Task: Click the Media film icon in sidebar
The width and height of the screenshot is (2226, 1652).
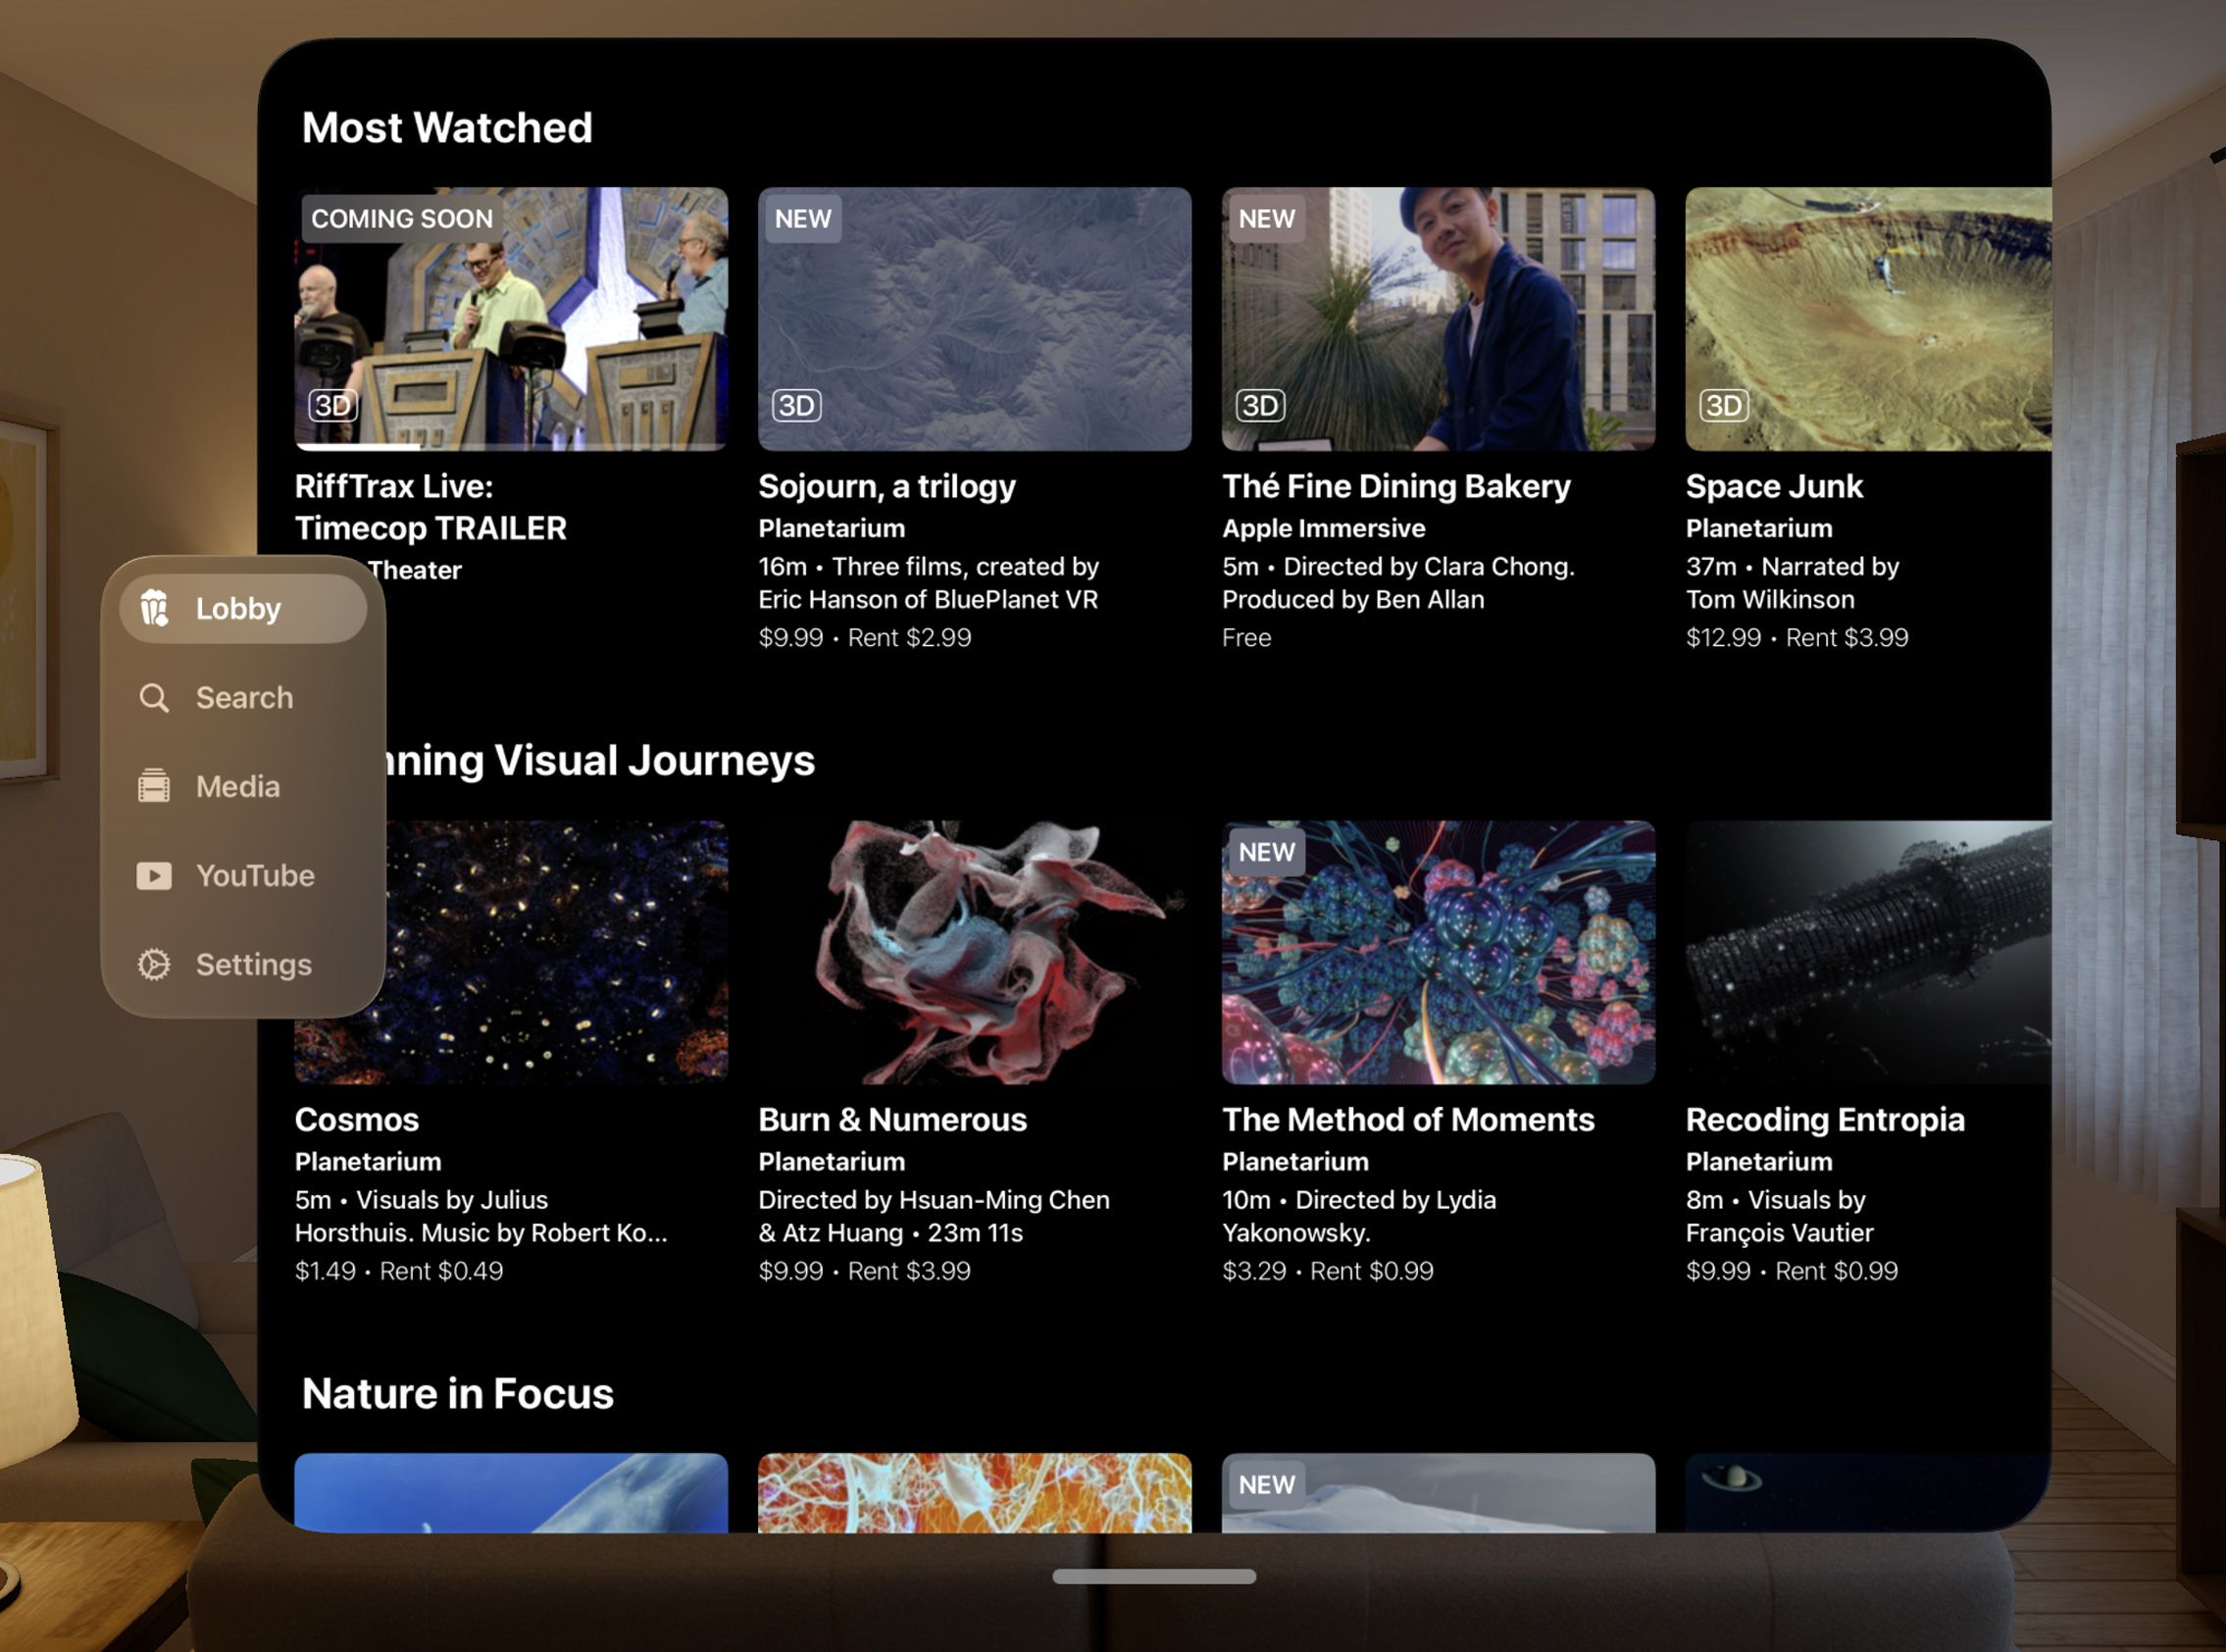Action: [x=154, y=786]
